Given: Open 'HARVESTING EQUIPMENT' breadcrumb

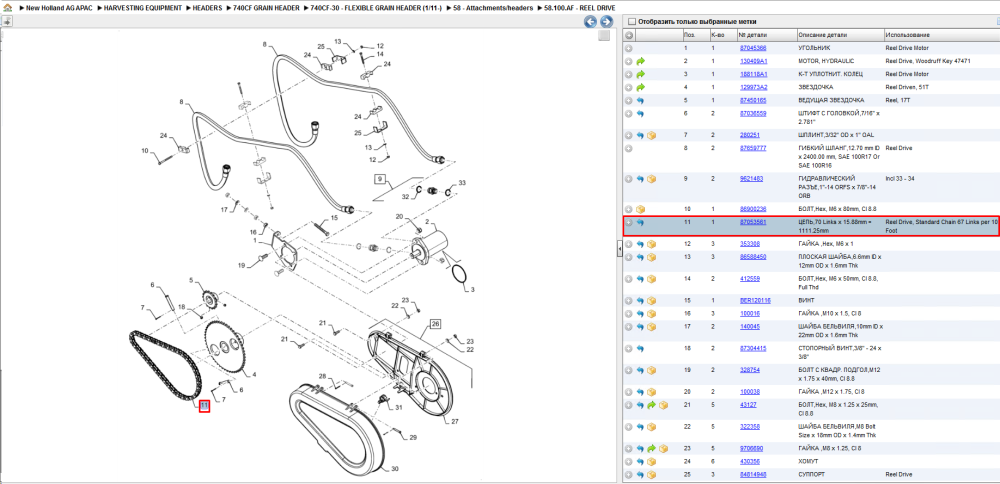Looking at the screenshot, I should point(143,8).
